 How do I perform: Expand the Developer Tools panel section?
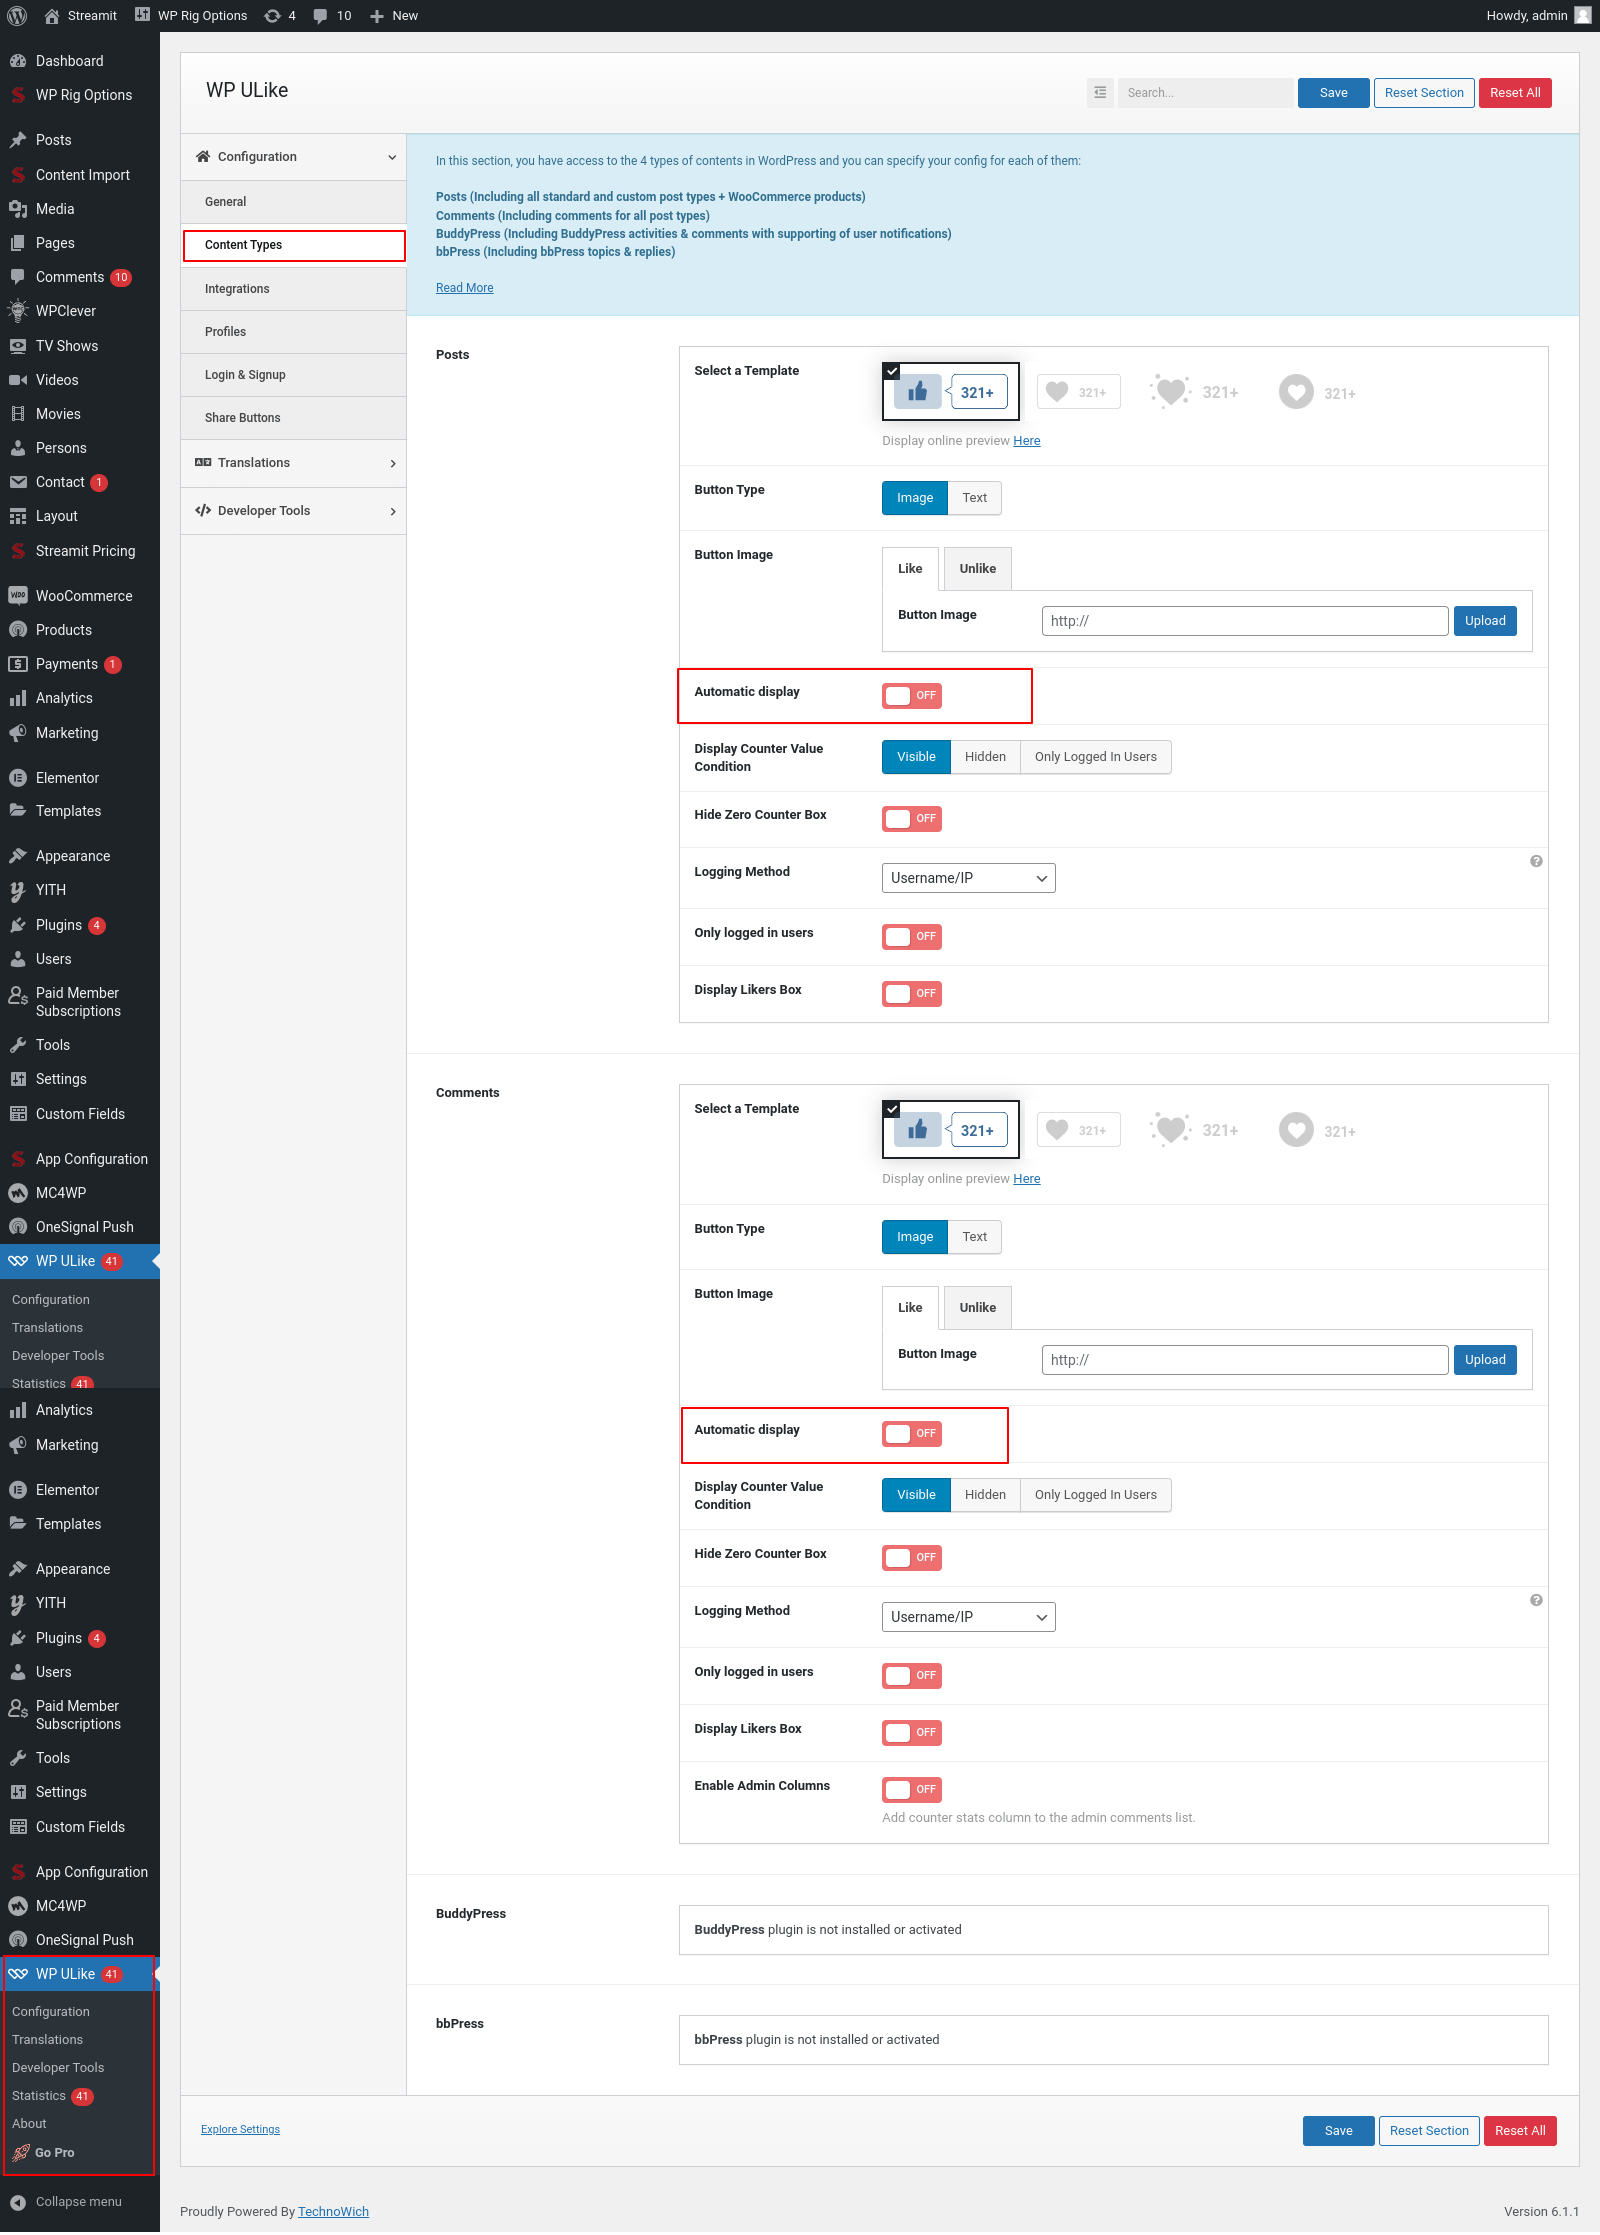pyautogui.click(x=293, y=511)
